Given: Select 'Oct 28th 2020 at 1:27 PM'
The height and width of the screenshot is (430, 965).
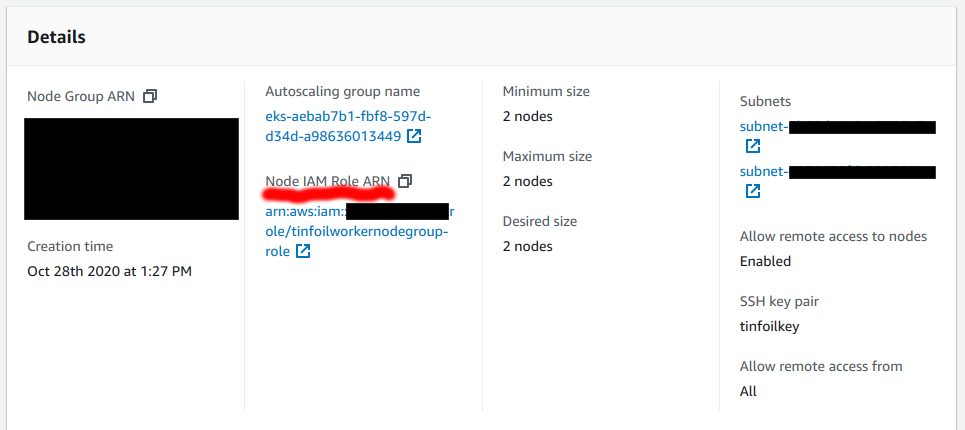Looking at the screenshot, I should (110, 271).
